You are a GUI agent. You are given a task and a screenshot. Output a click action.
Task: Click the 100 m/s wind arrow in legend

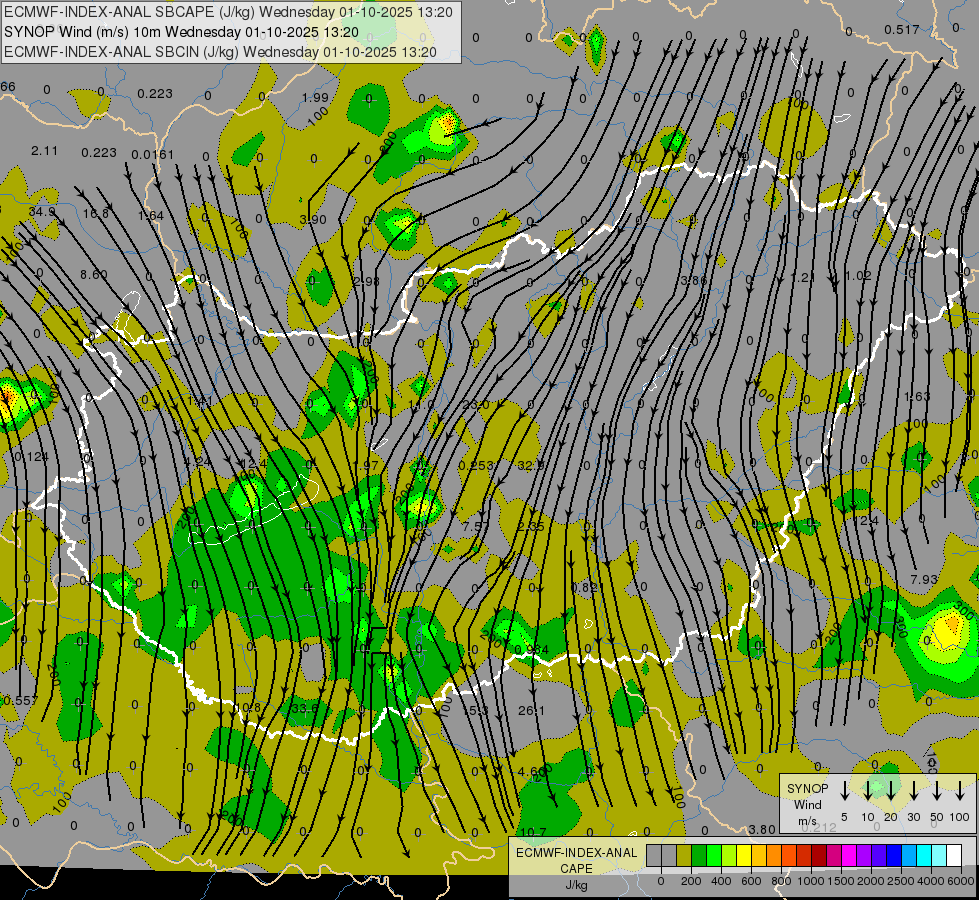[x=960, y=792]
